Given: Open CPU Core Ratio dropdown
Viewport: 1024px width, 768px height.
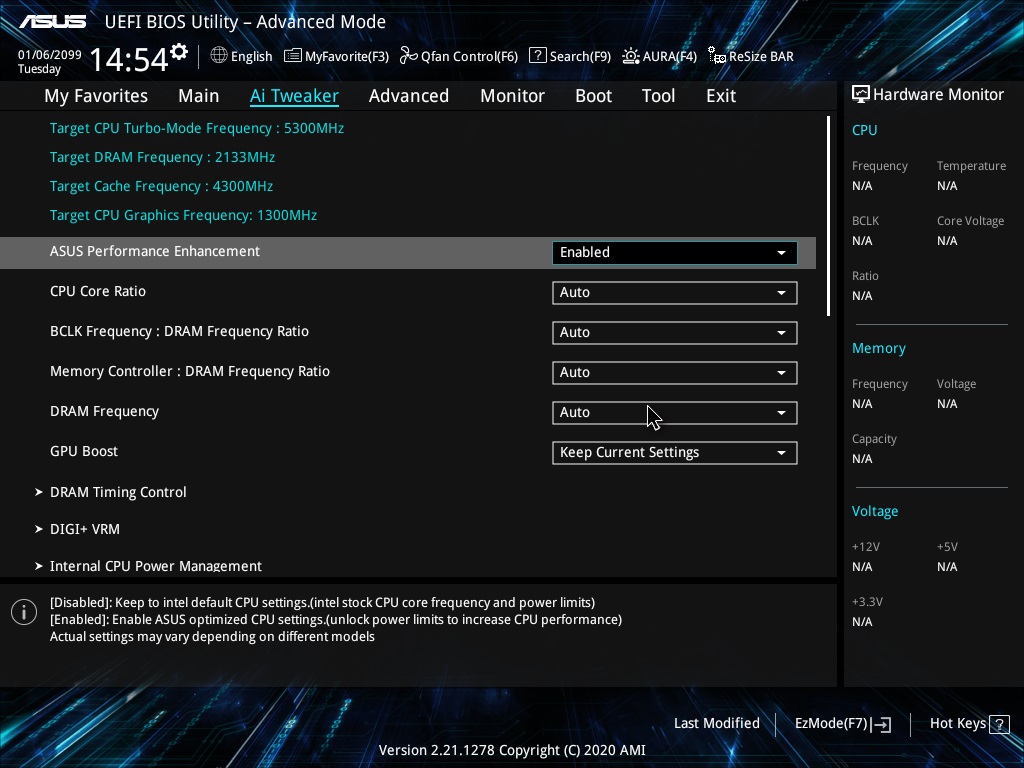Looking at the screenshot, I should (x=675, y=293).
